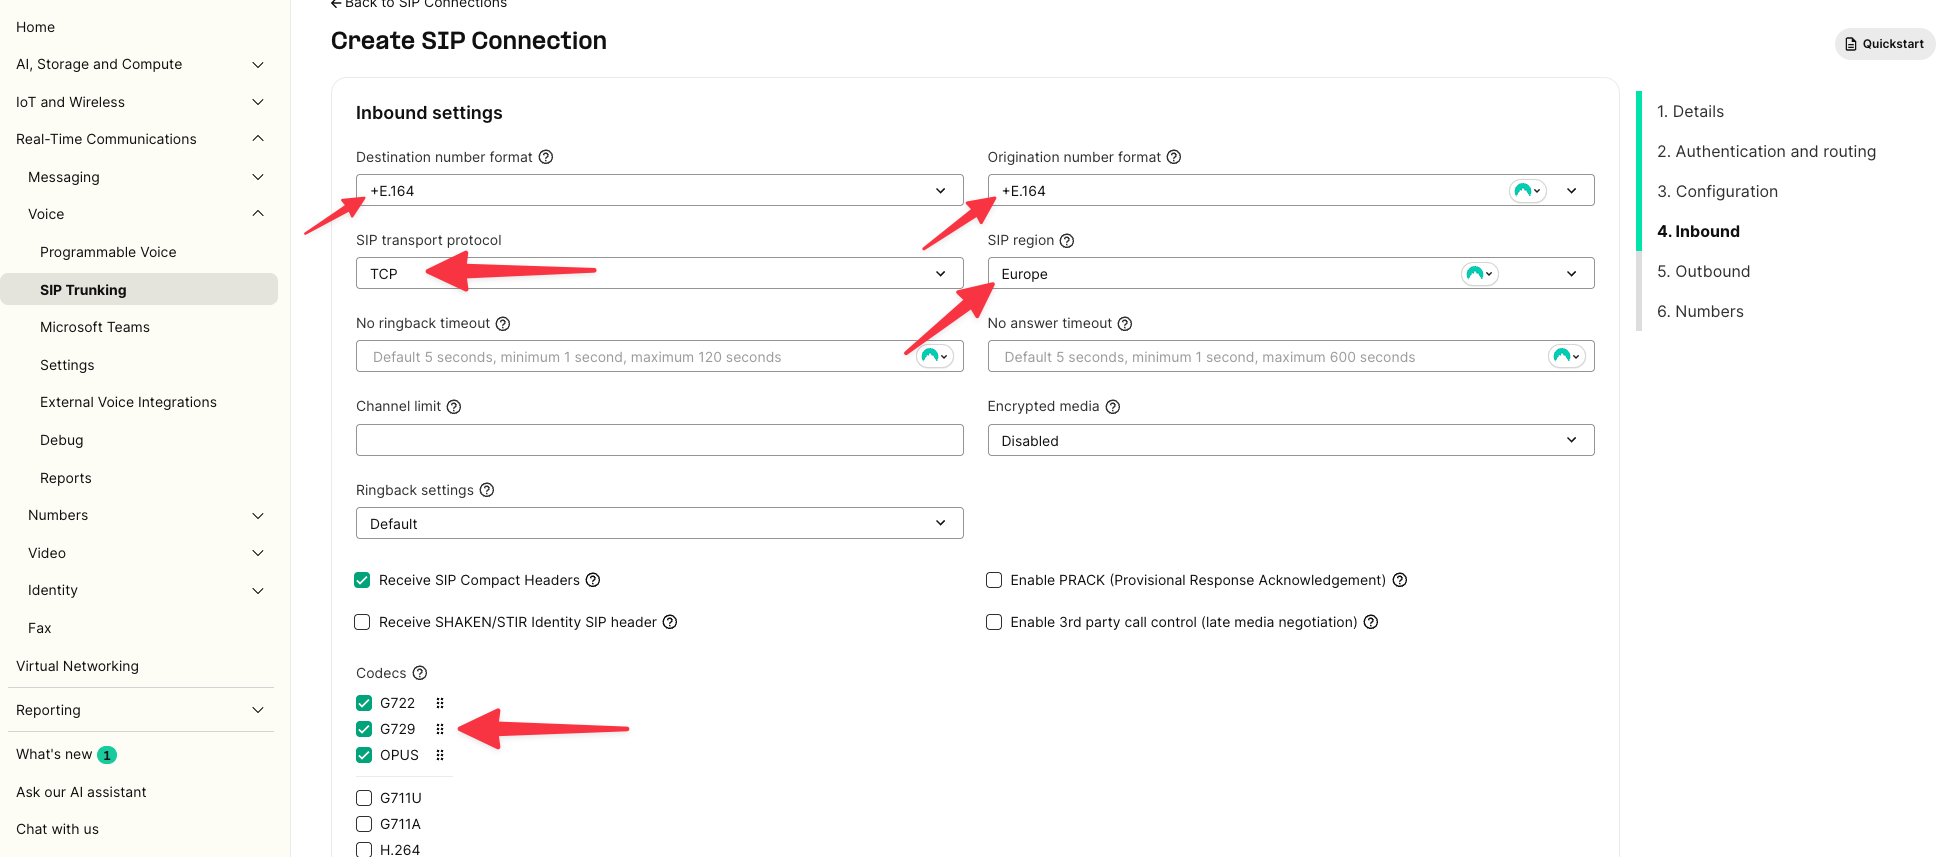Check the G711U codec box
The height and width of the screenshot is (857, 1957).
pyautogui.click(x=364, y=798)
